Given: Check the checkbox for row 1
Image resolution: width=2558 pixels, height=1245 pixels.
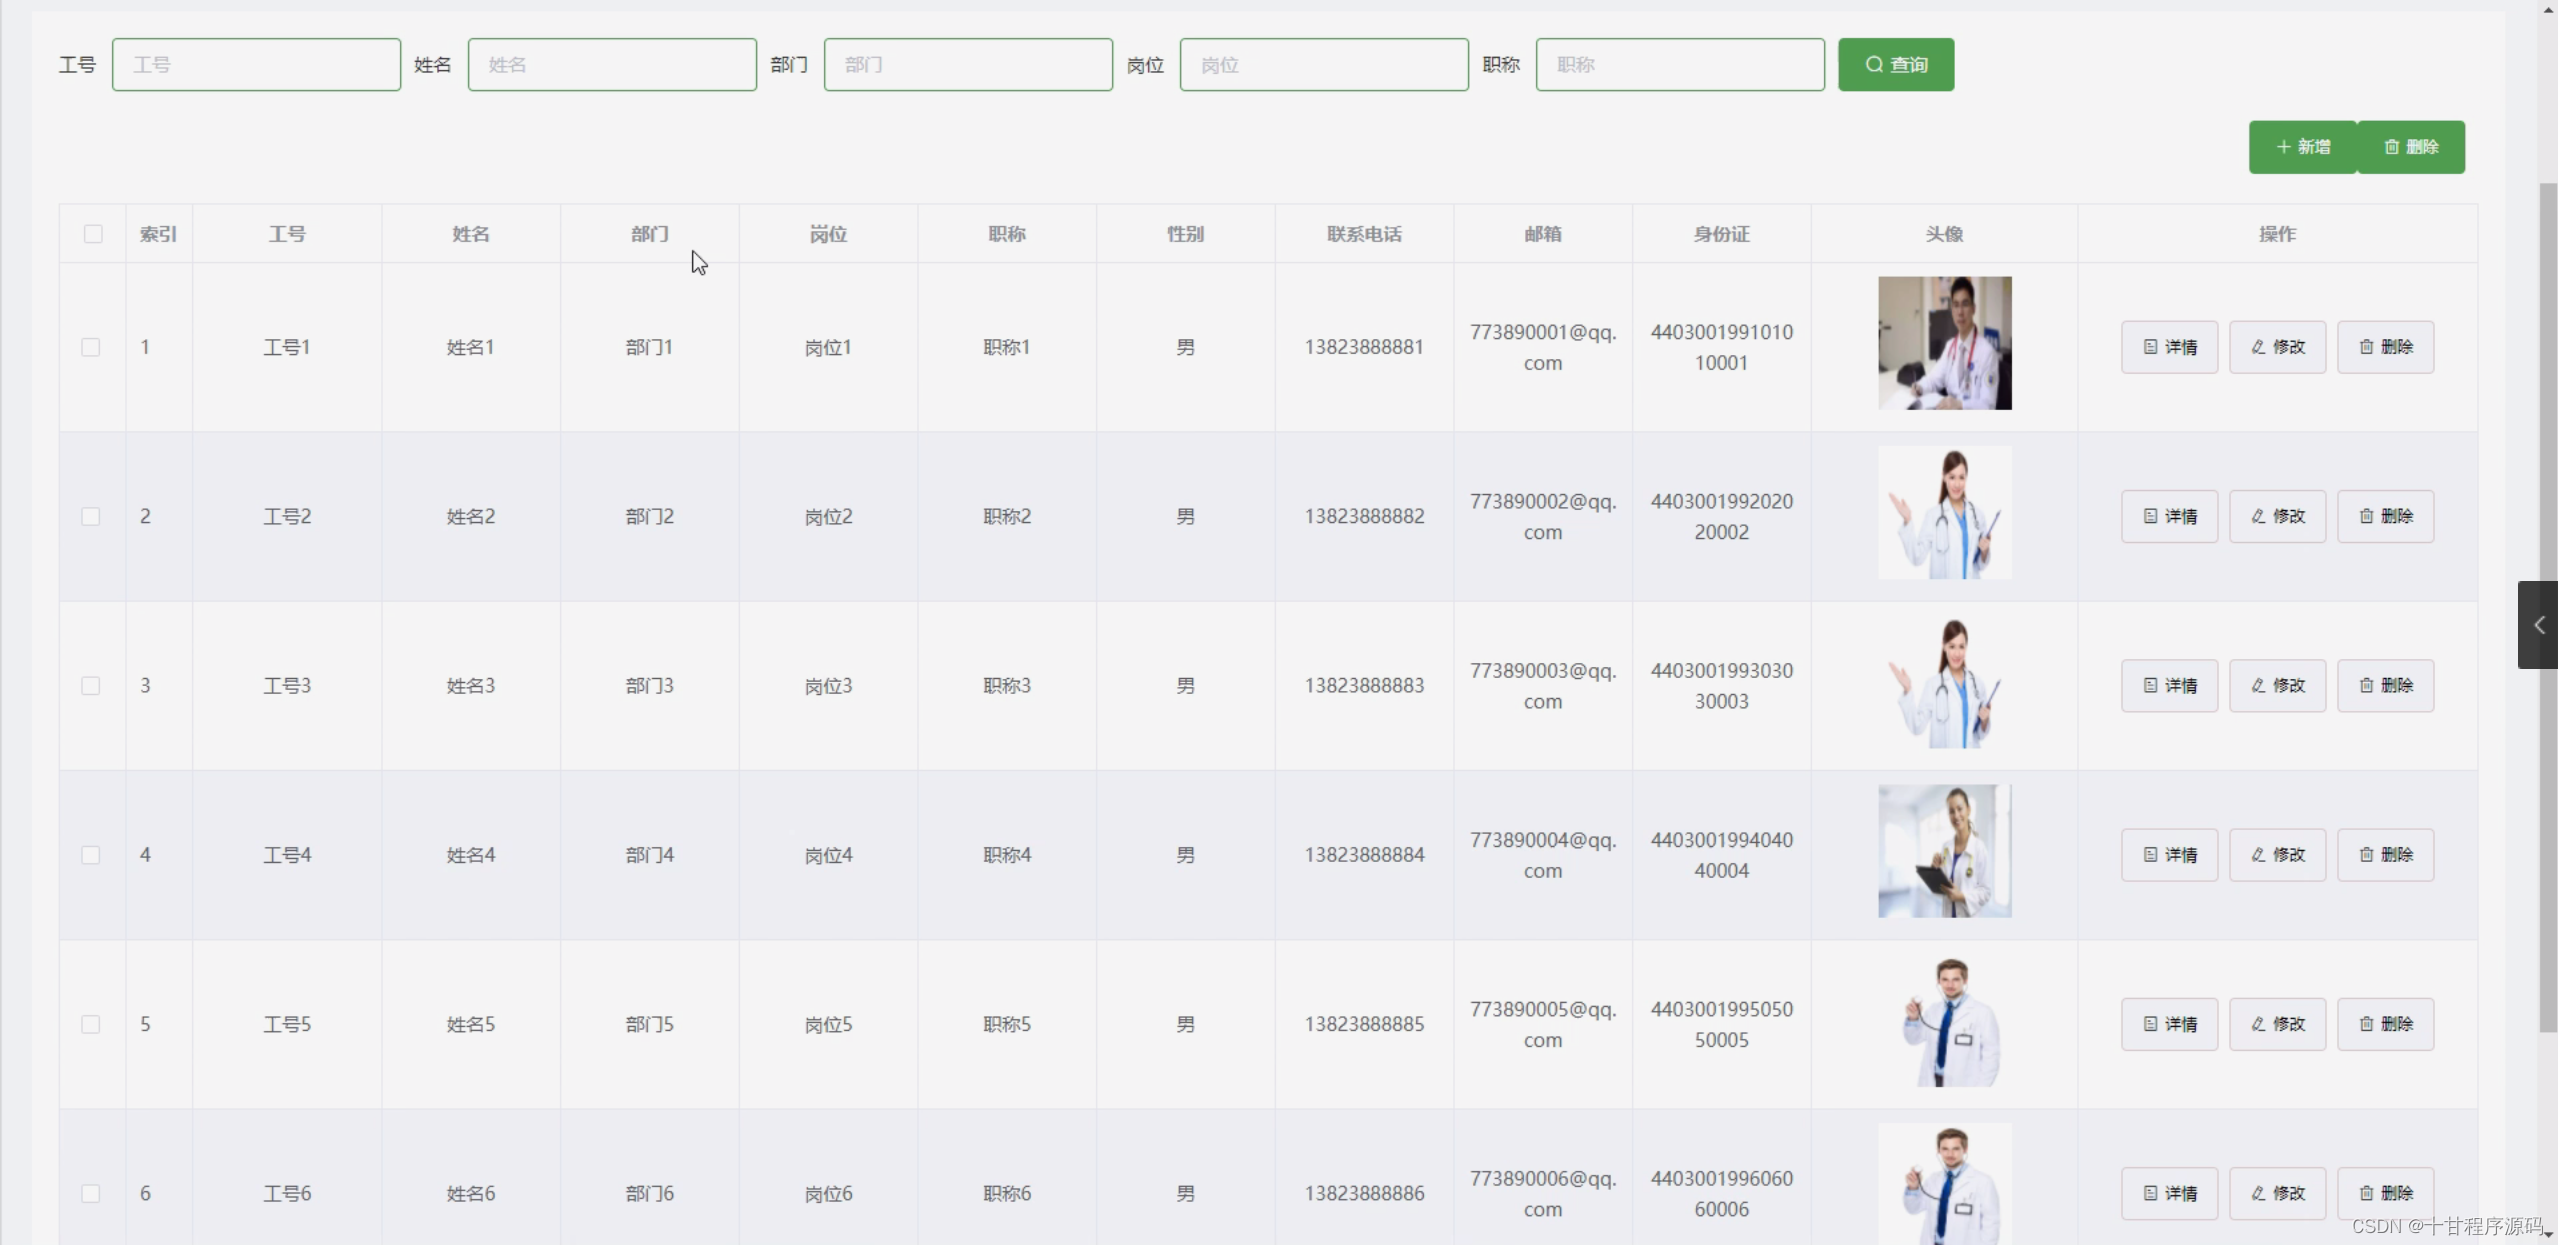Looking at the screenshot, I should [91, 347].
